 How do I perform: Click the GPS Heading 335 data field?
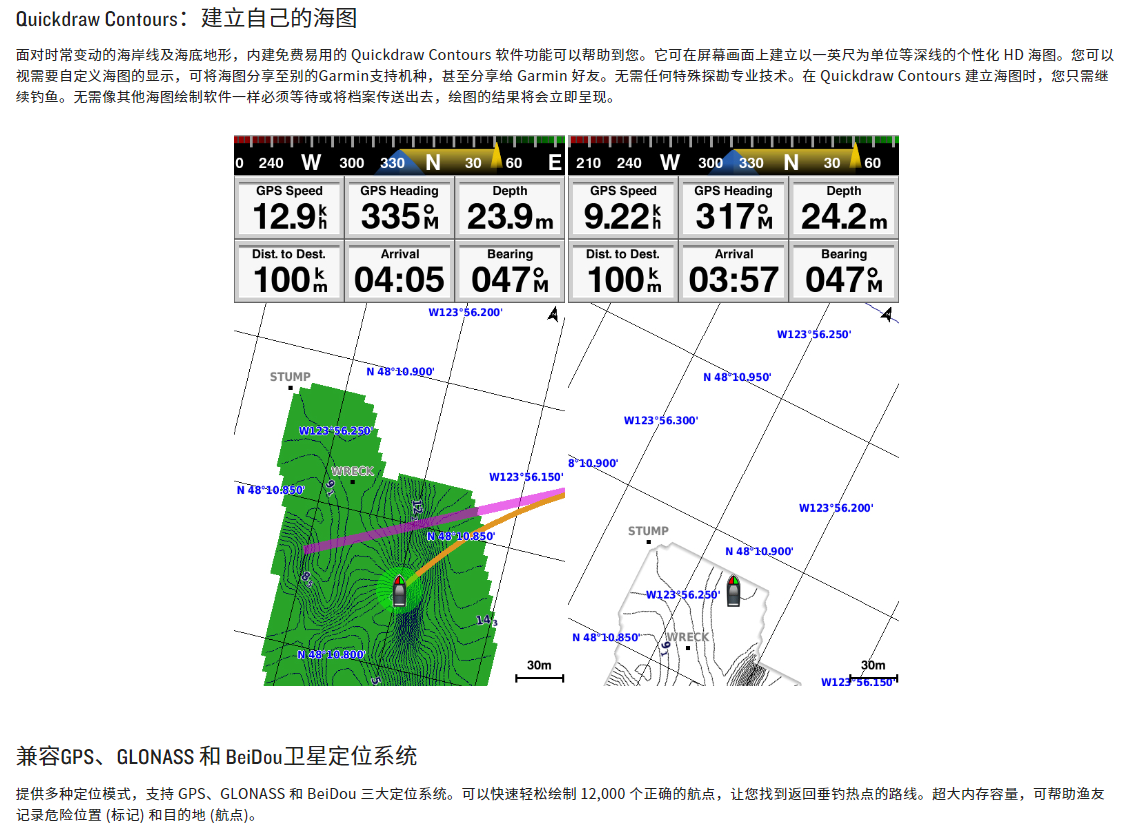[x=399, y=207]
